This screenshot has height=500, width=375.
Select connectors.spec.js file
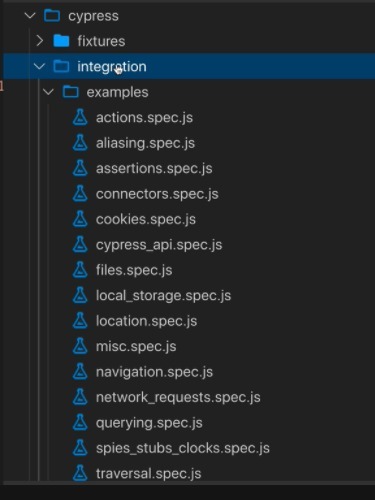157,194
